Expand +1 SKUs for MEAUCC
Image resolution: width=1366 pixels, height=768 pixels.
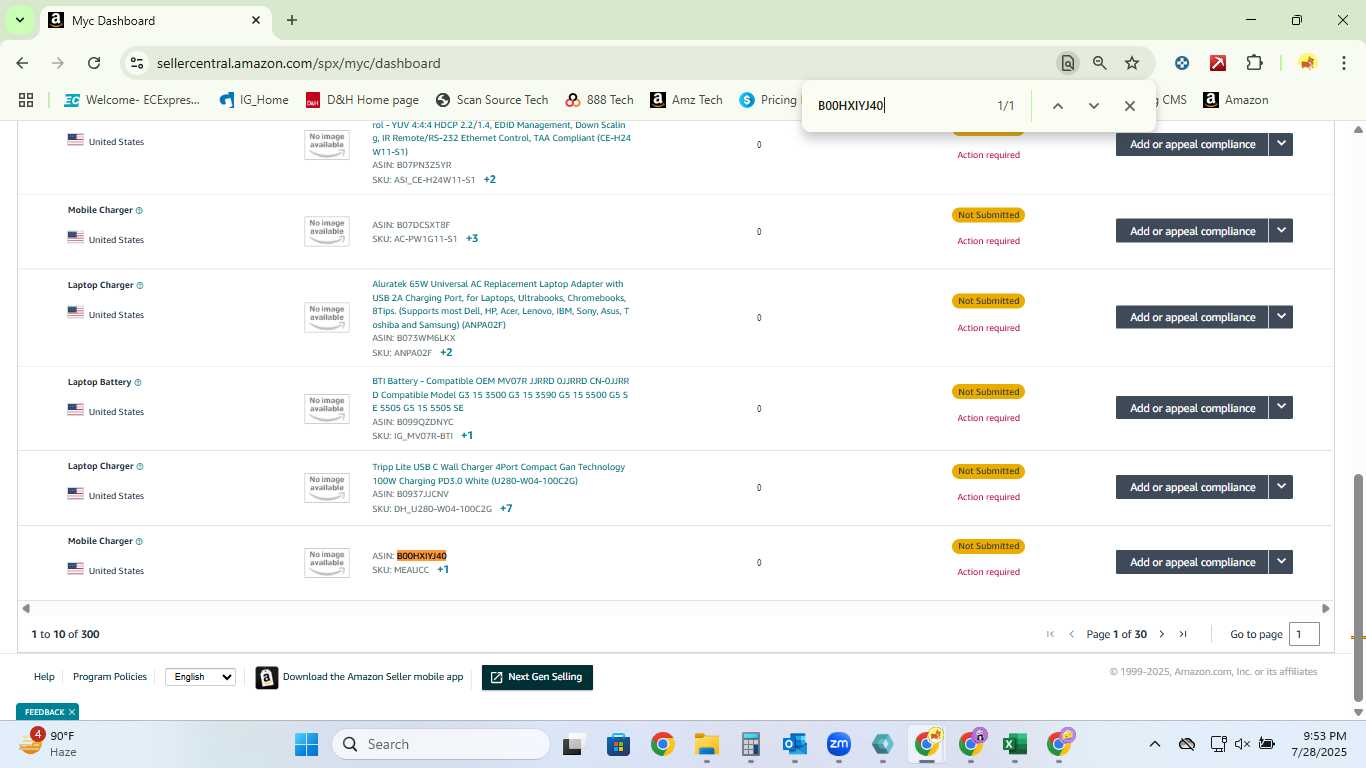tap(443, 570)
